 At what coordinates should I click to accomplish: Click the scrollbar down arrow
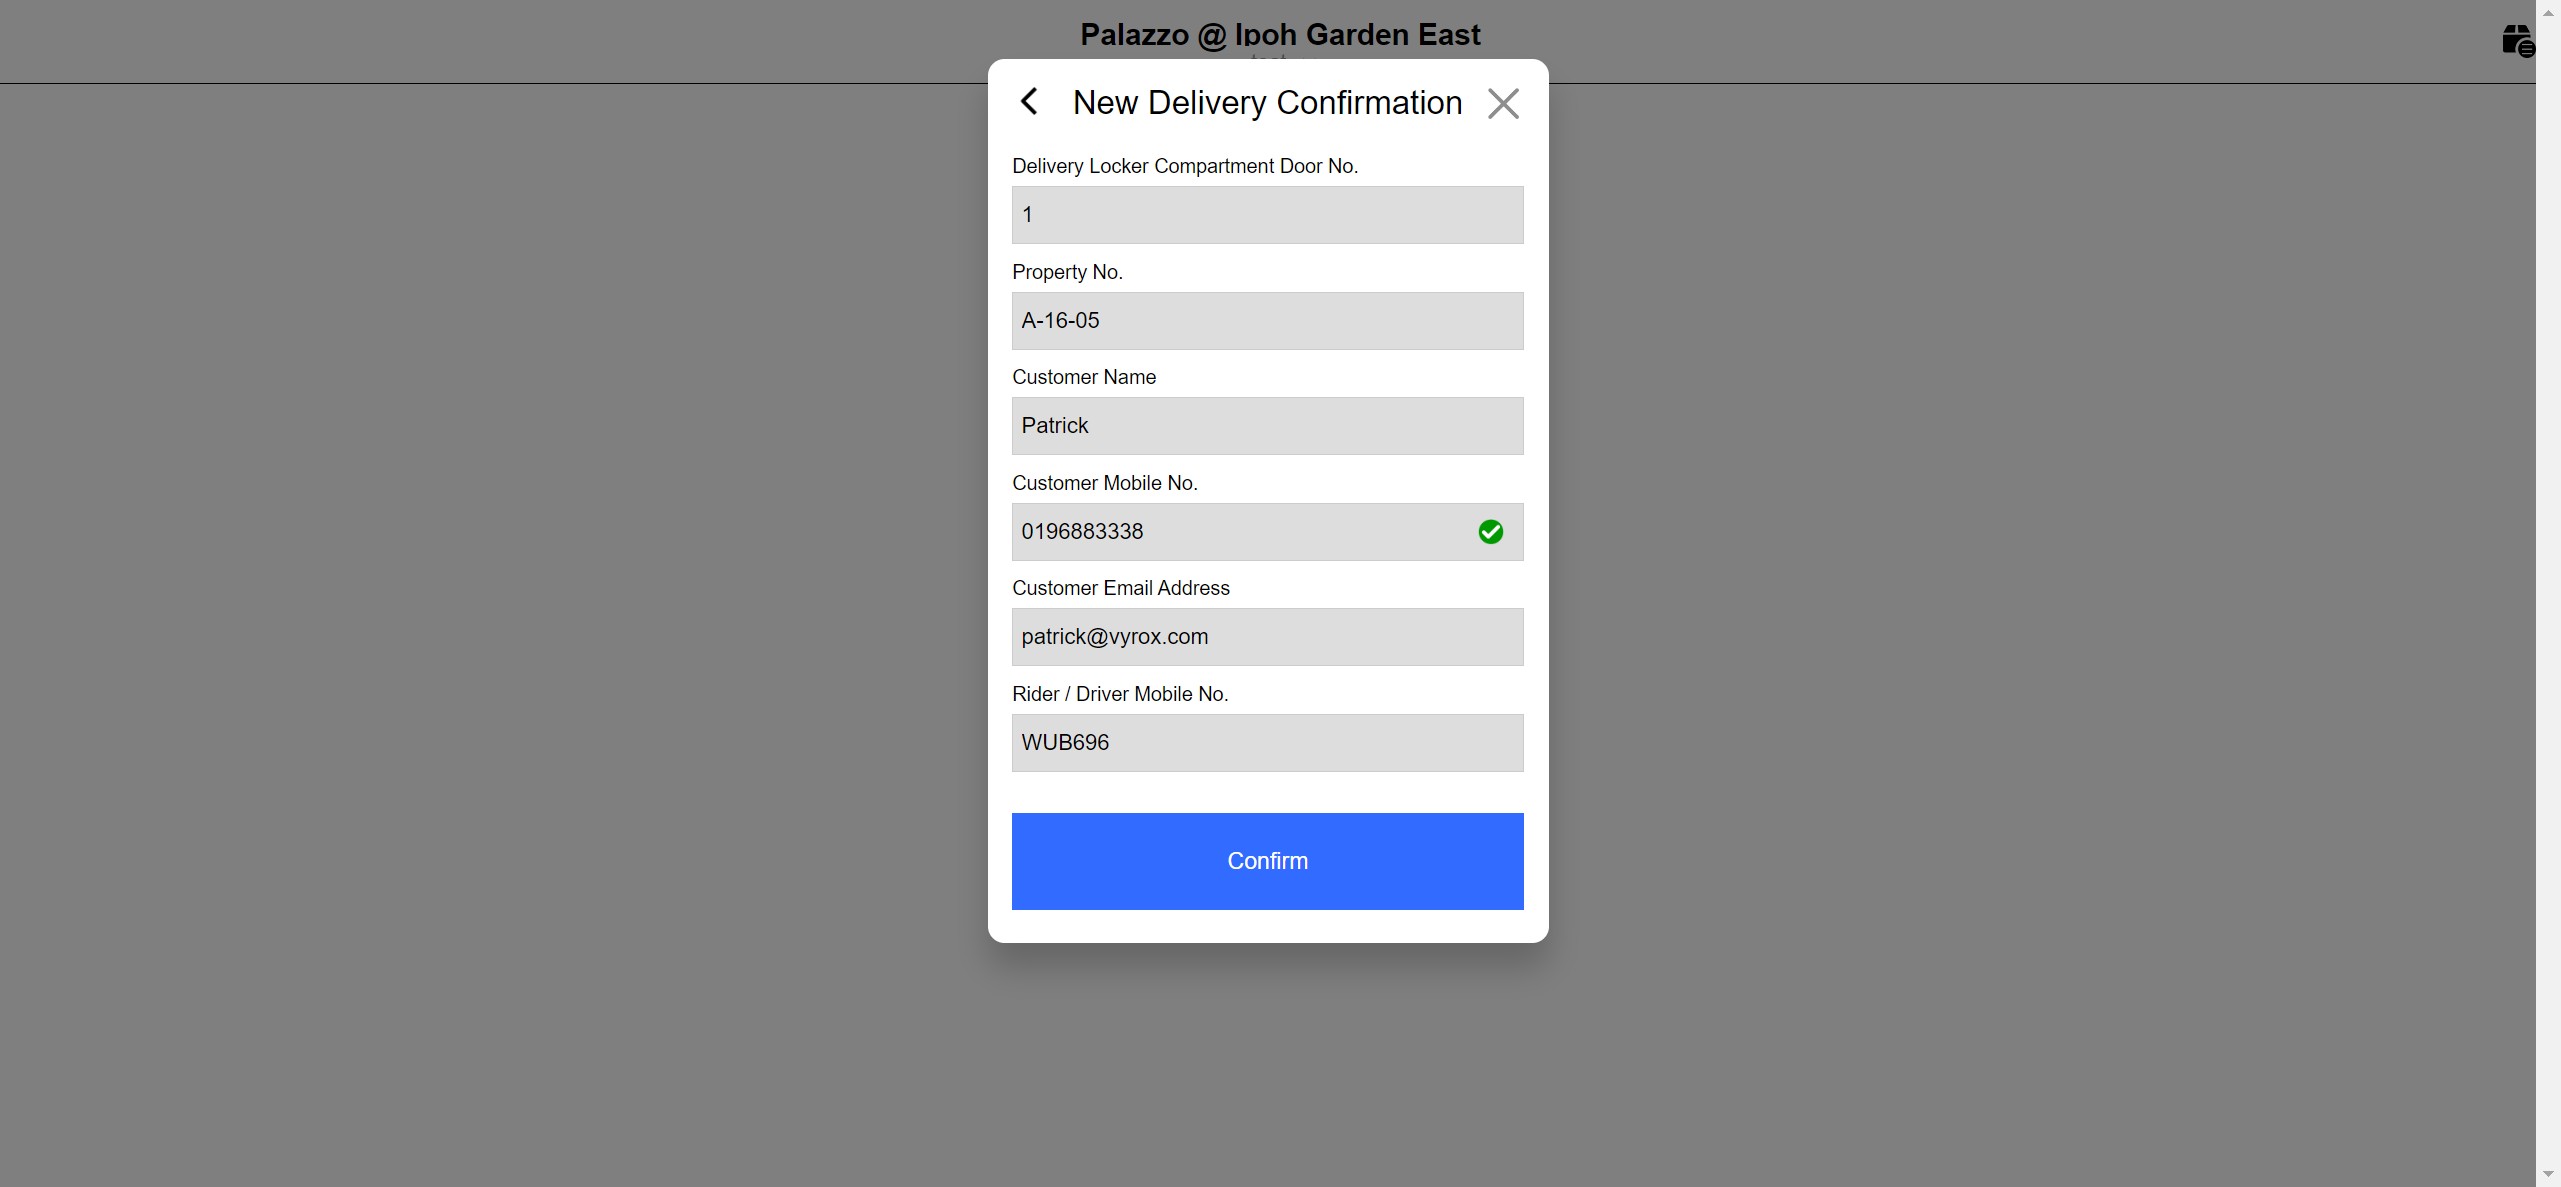click(2549, 1175)
